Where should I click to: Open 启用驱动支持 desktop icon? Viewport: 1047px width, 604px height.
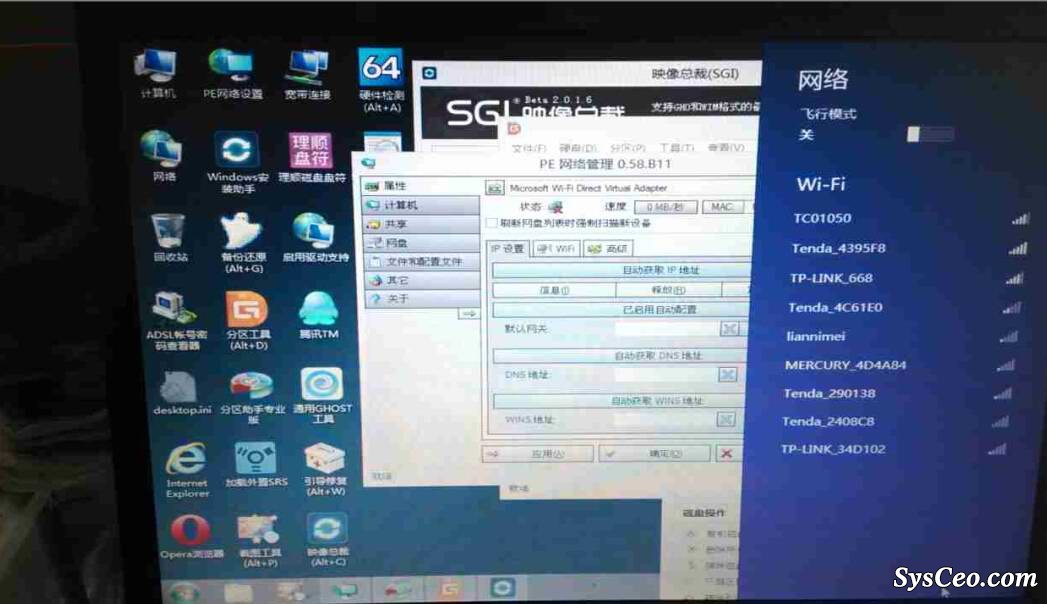click(315, 238)
